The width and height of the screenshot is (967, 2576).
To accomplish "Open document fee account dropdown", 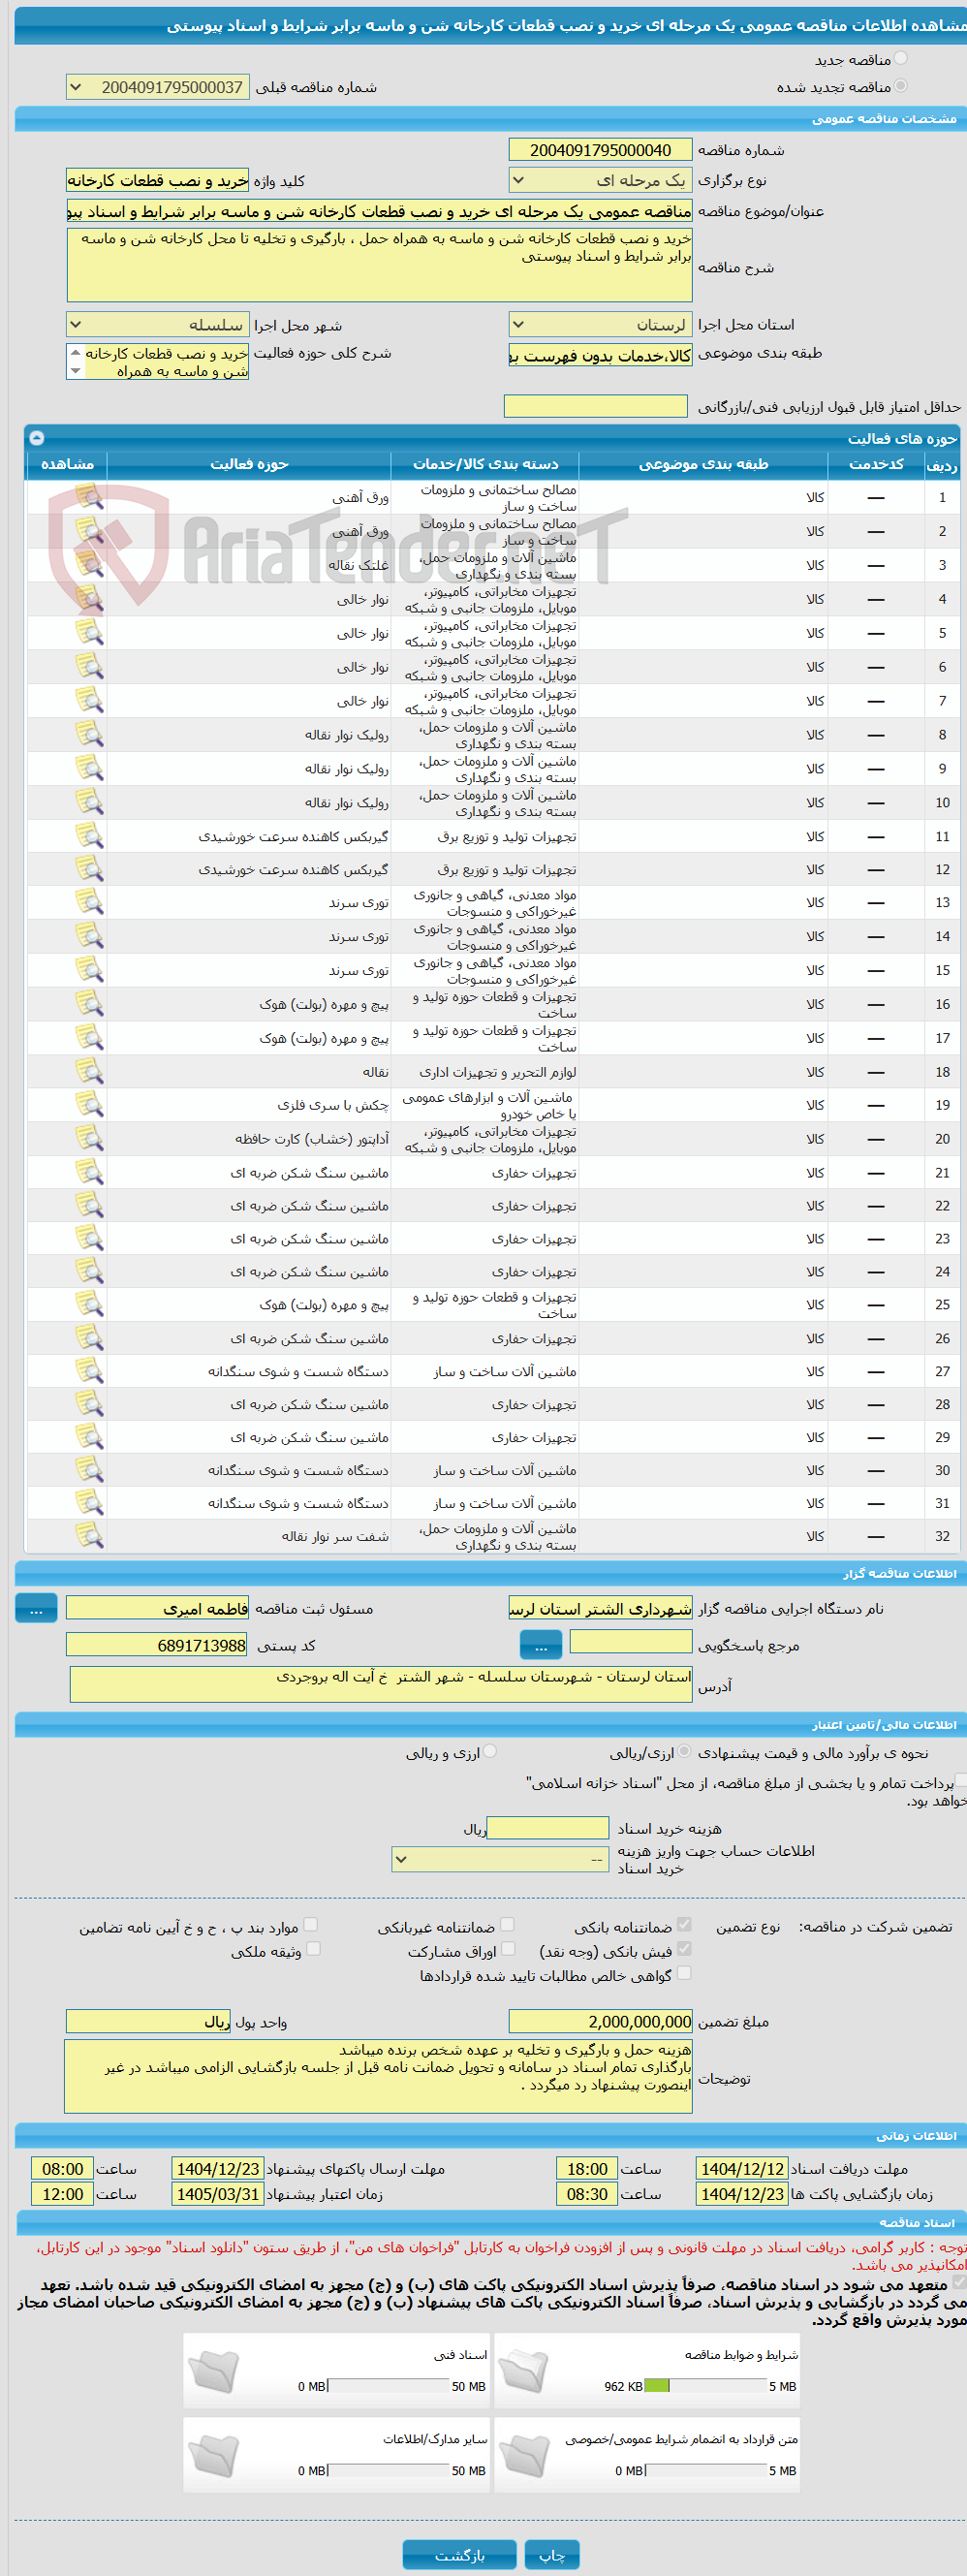I will pyautogui.click(x=500, y=1860).
